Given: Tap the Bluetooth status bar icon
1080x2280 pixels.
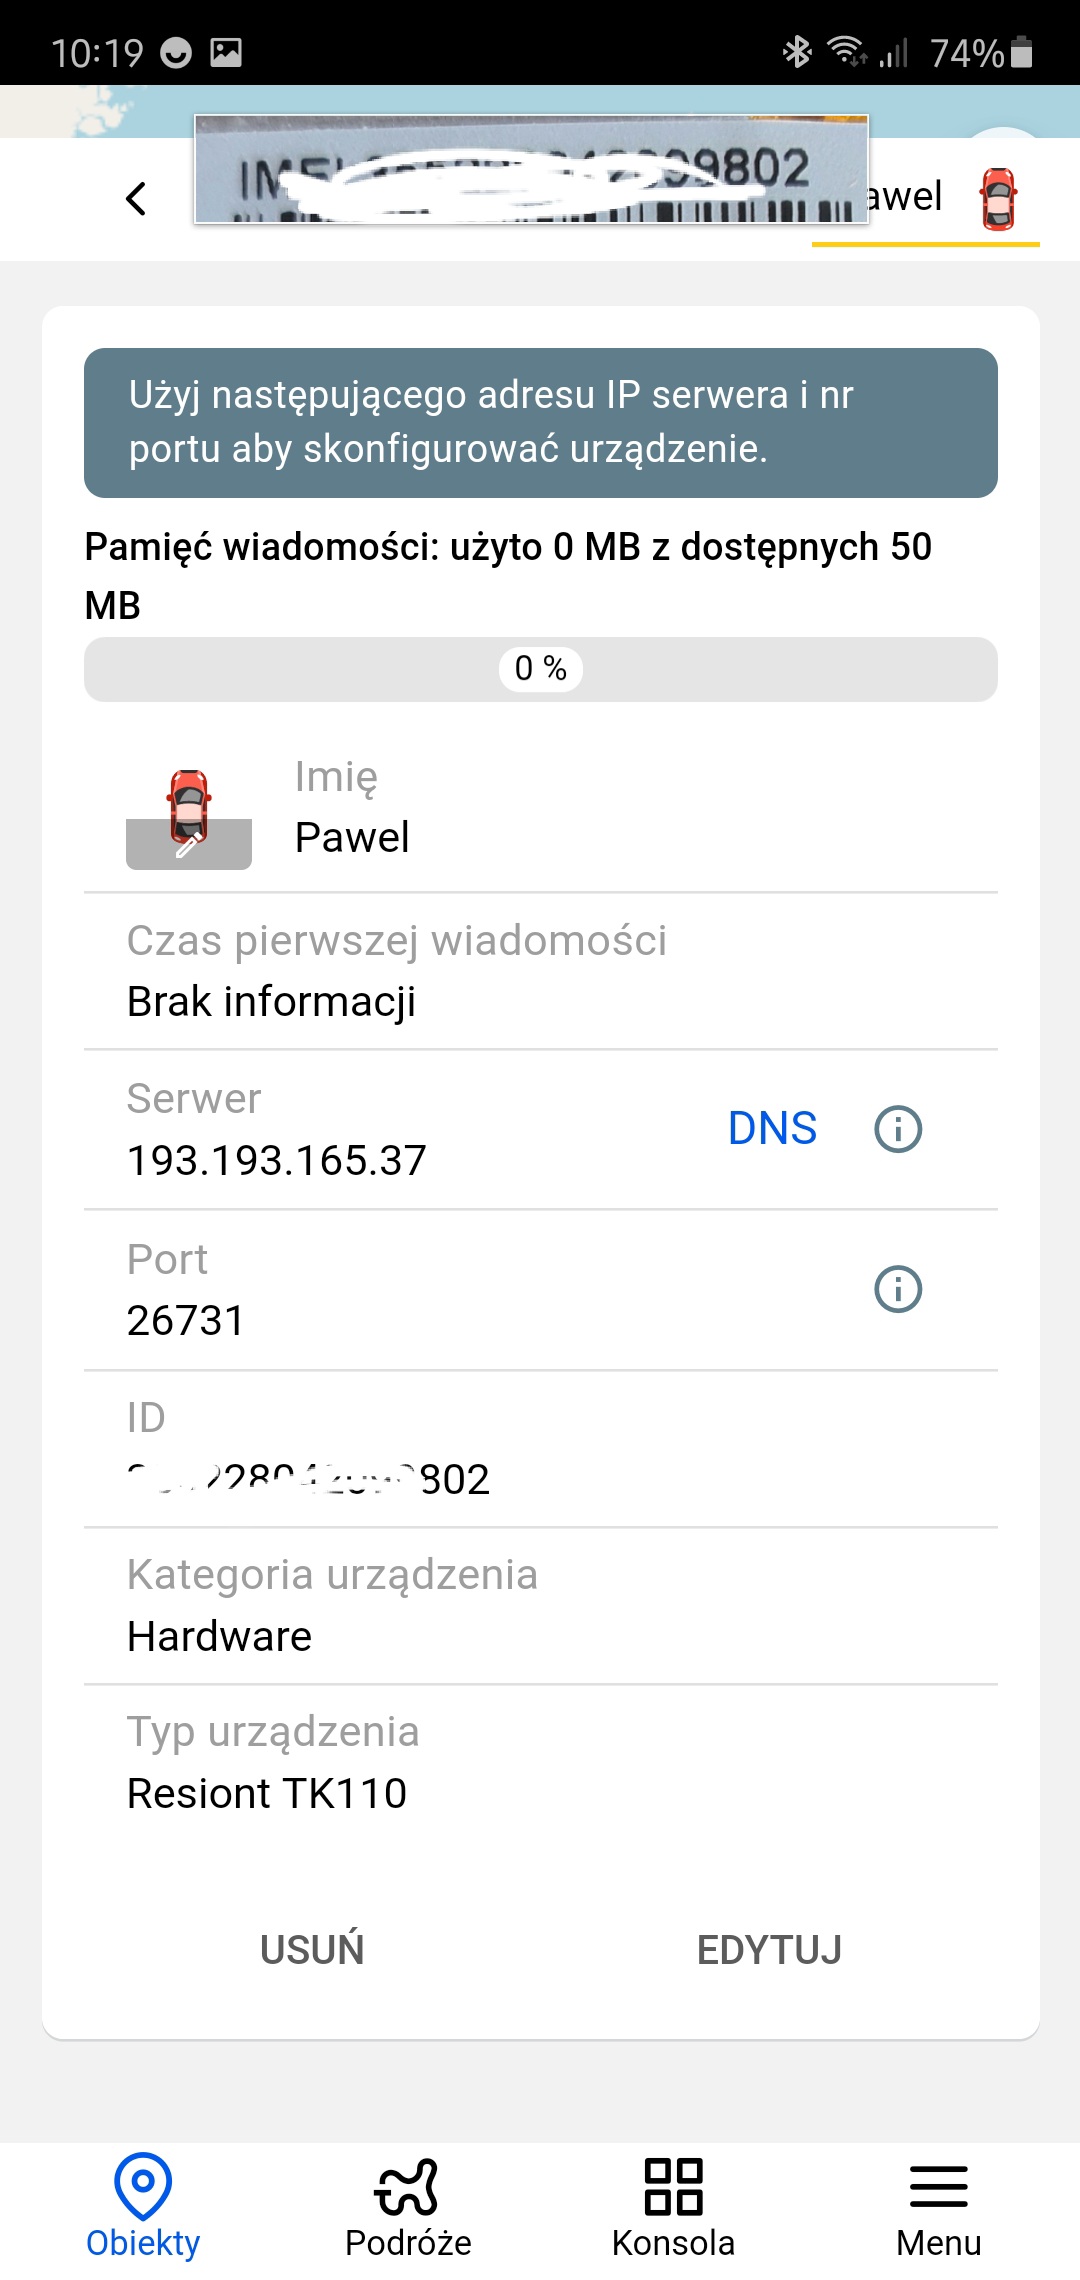Looking at the screenshot, I should [x=797, y=52].
